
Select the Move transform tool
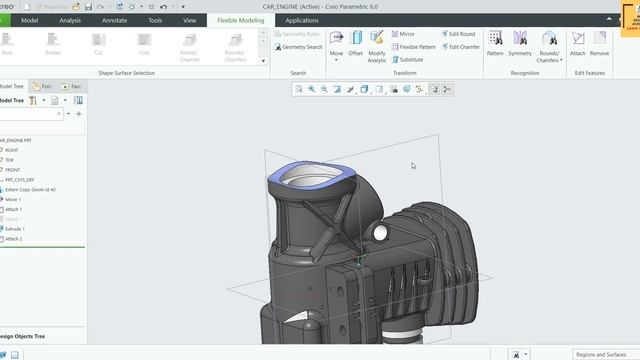coord(336,42)
